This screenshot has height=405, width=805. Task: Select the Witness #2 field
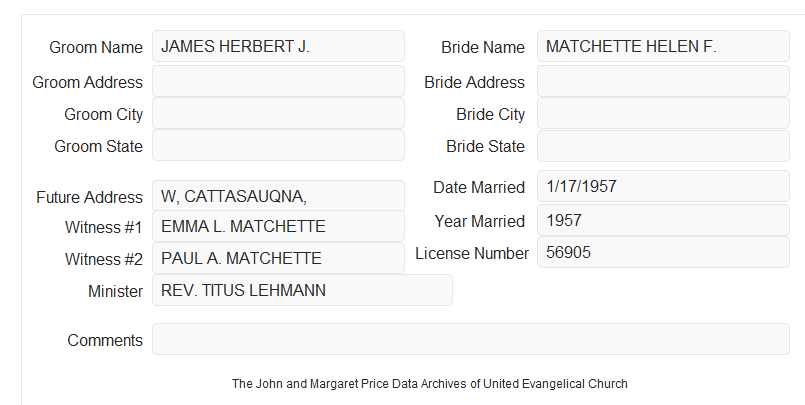click(x=278, y=258)
